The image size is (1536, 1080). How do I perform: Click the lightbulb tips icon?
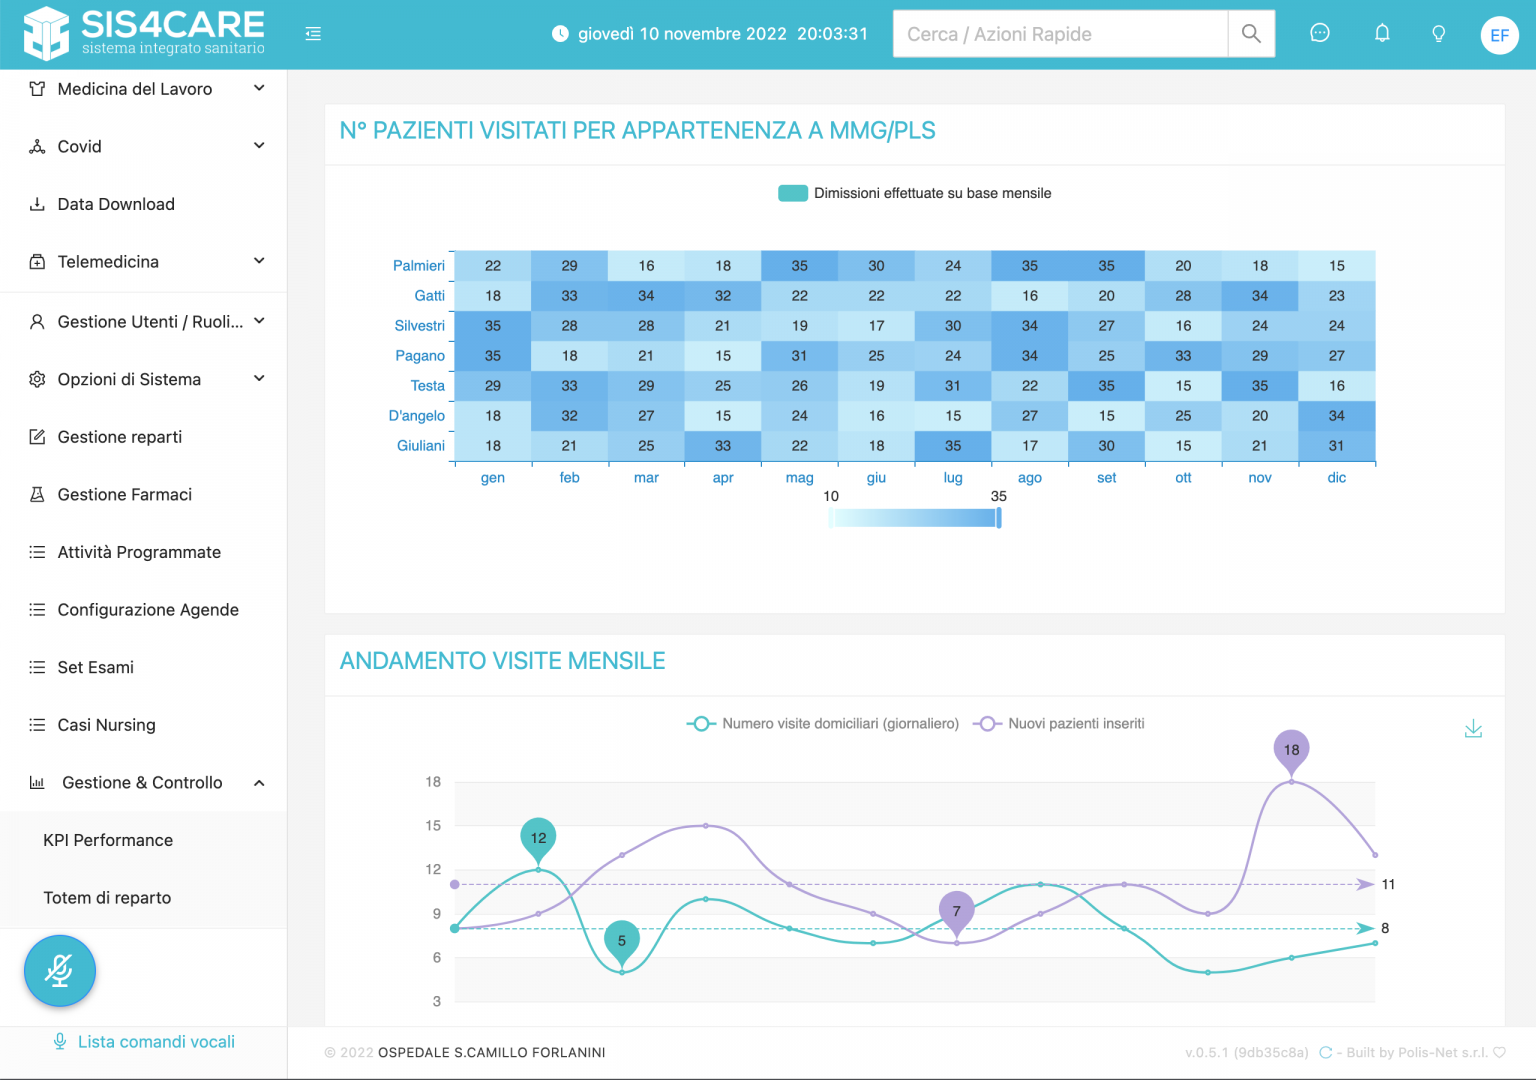coord(1439,34)
